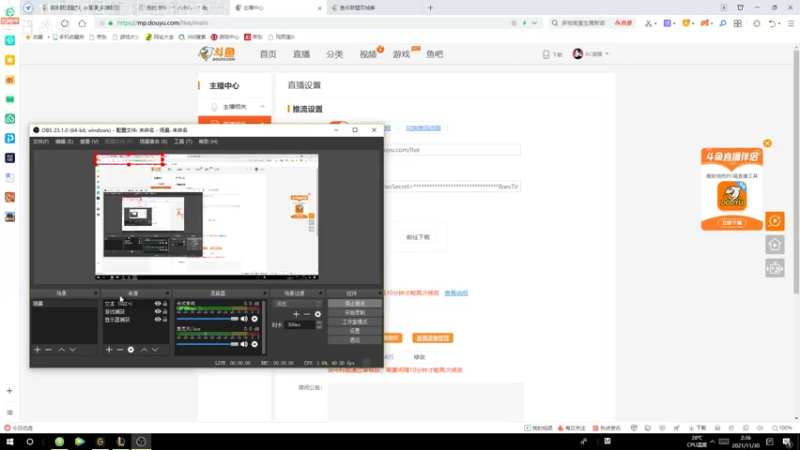Open source properties gear icon
800x450 pixels.
pos(131,350)
